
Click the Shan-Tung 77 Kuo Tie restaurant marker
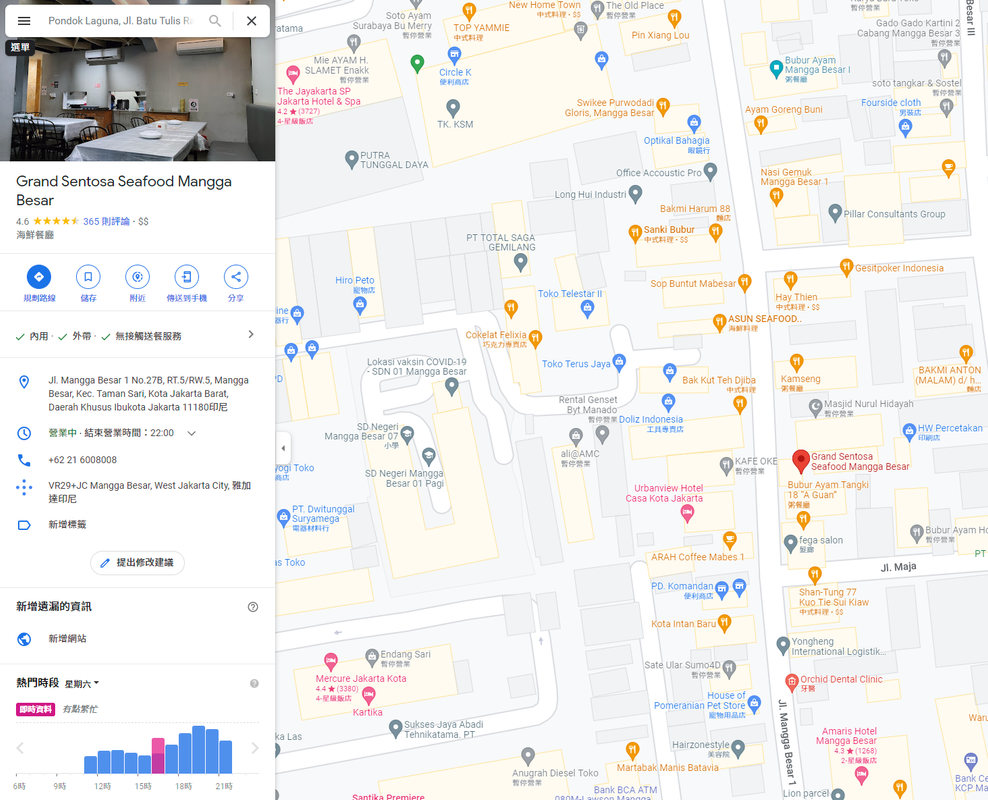coord(815,574)
